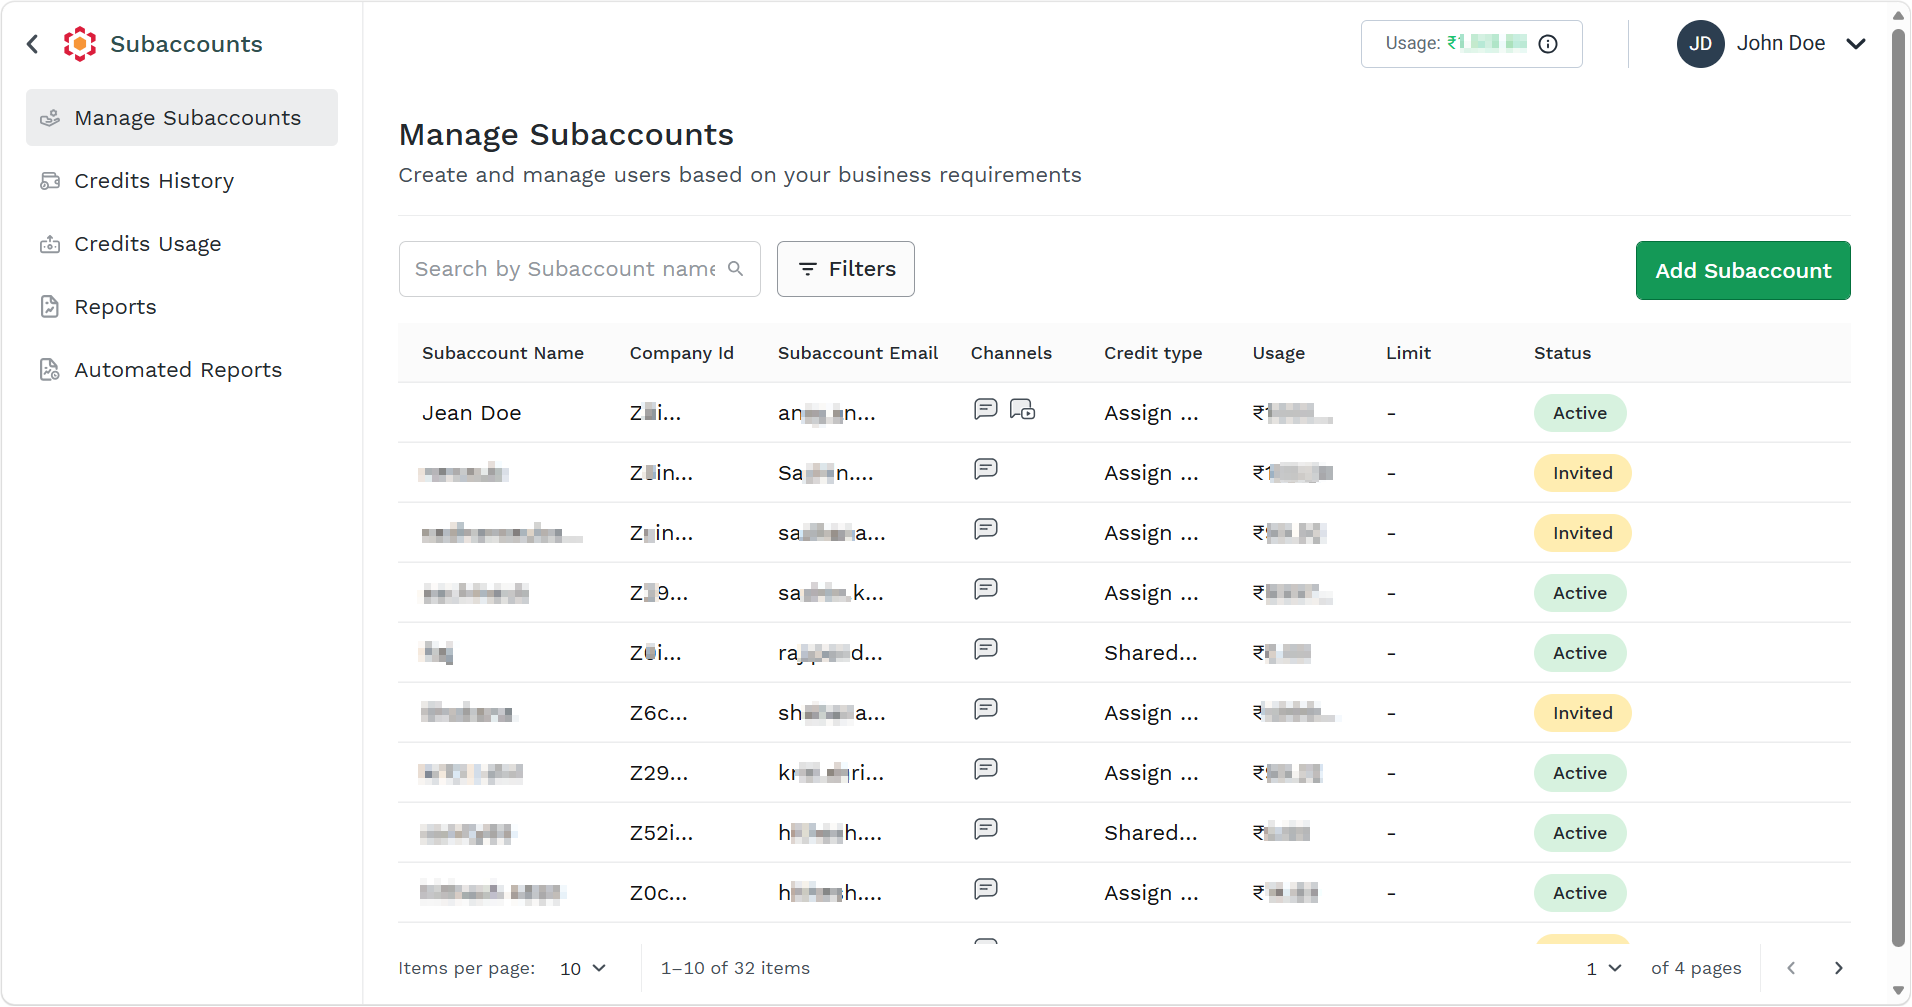
Task: Expand the John Doe account menu
Action: point(1856,44)
